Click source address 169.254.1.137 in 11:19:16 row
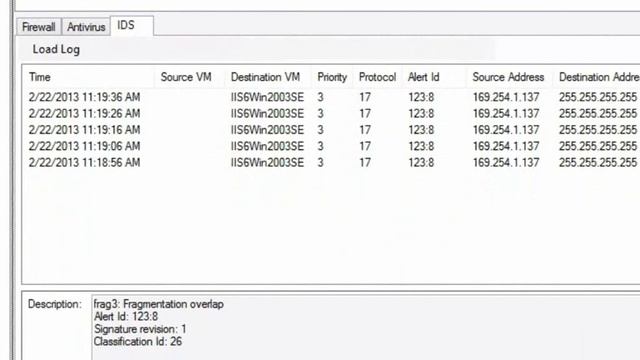This screenshot has width=640, height=360. (x=506, y=130)
